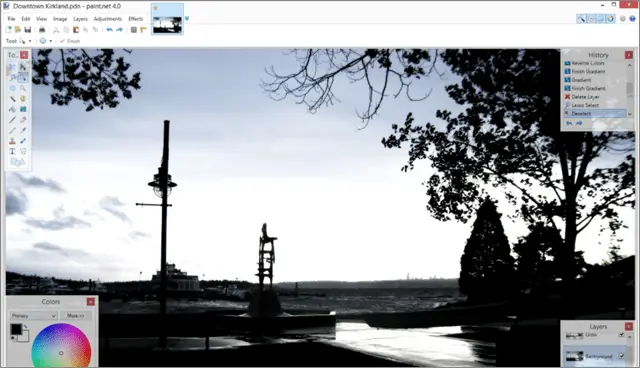Image resolution: width=640 pixels, height=368 pixels.
Task: Toggle the Colors window icon at top right
Action: click(611, 19)
